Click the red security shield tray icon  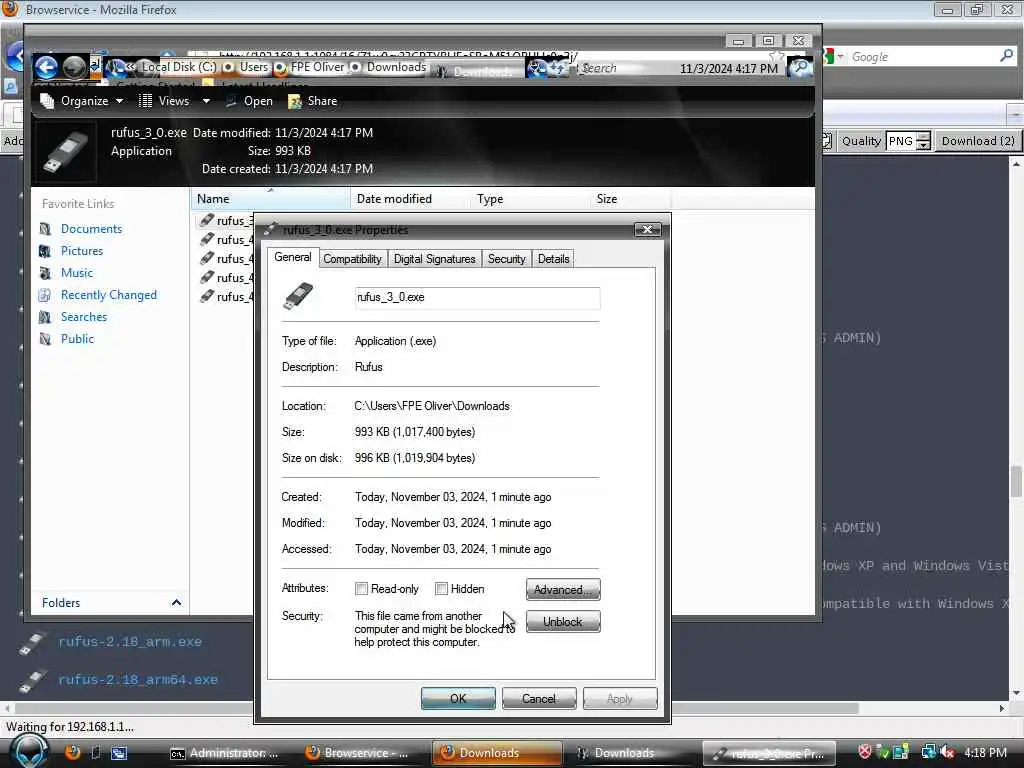click(x=865, y=752)
